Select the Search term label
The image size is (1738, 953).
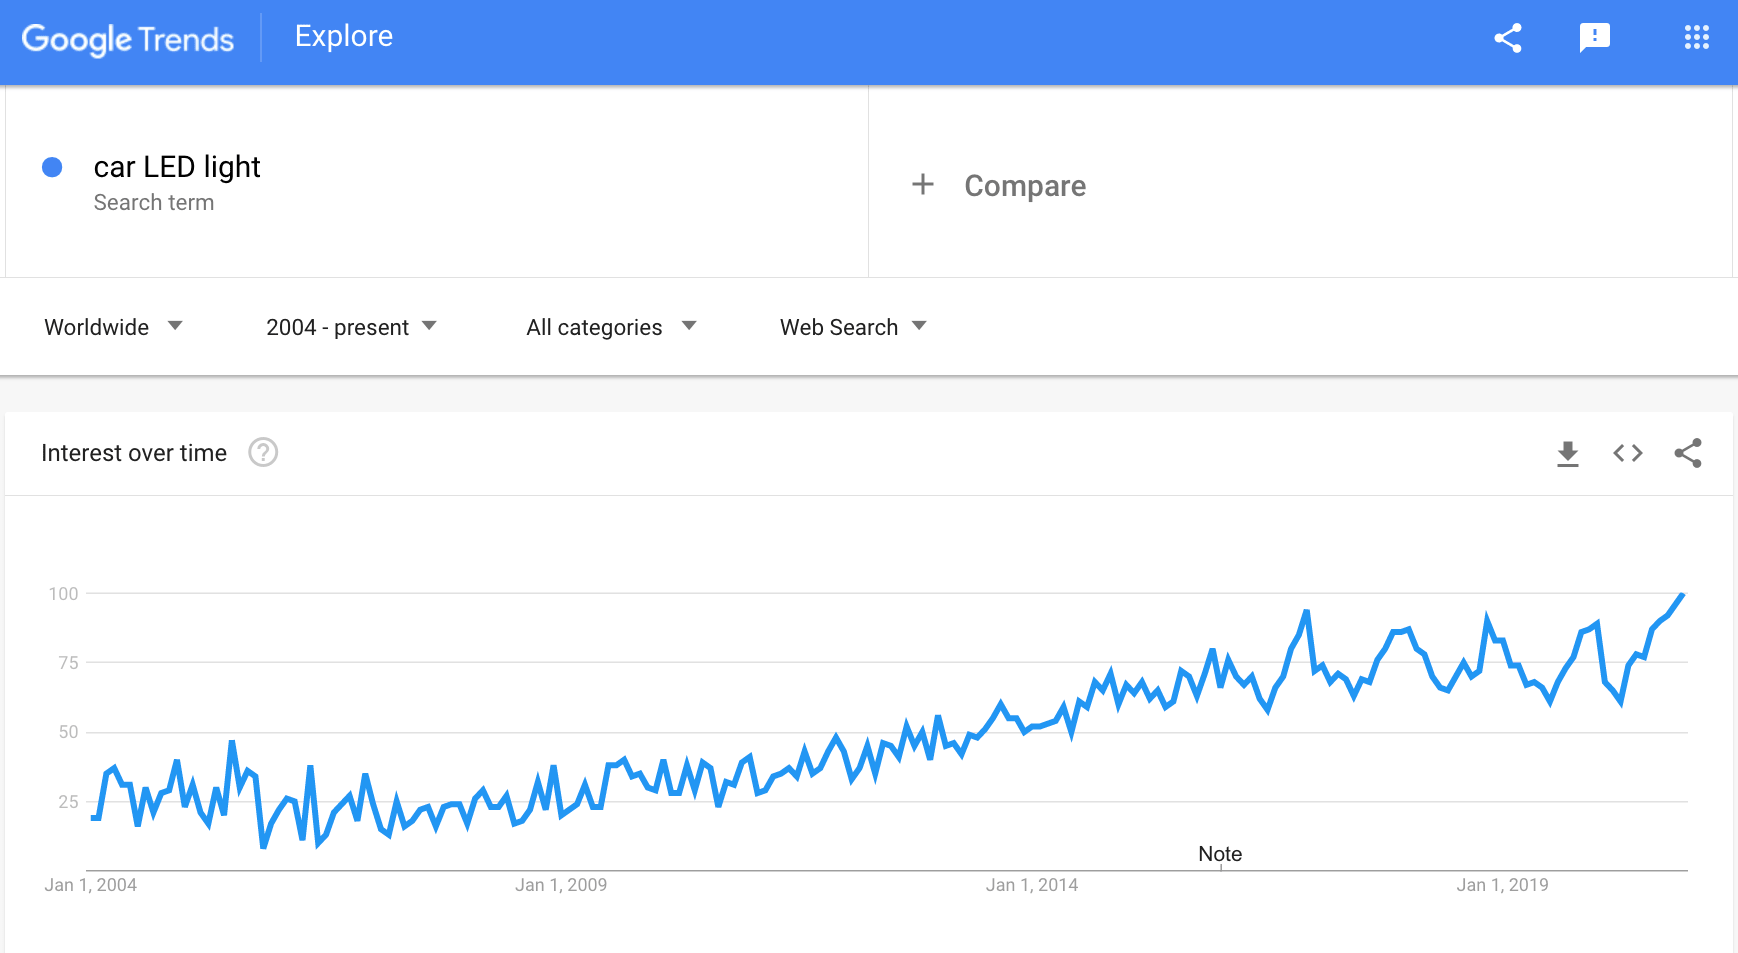click(x=154, y=202)
